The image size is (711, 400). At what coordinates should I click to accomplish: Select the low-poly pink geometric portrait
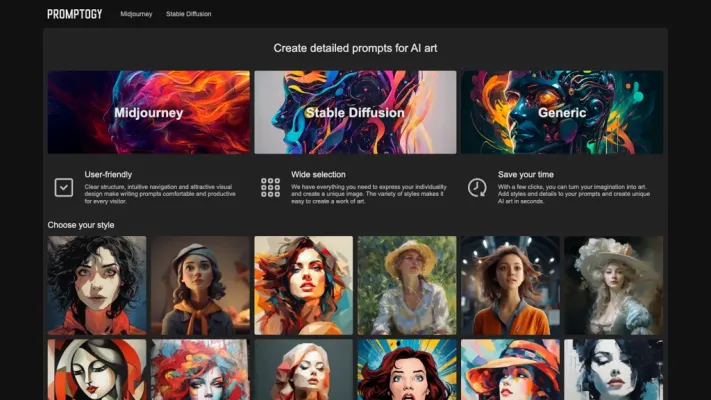[x=303, y=370]
